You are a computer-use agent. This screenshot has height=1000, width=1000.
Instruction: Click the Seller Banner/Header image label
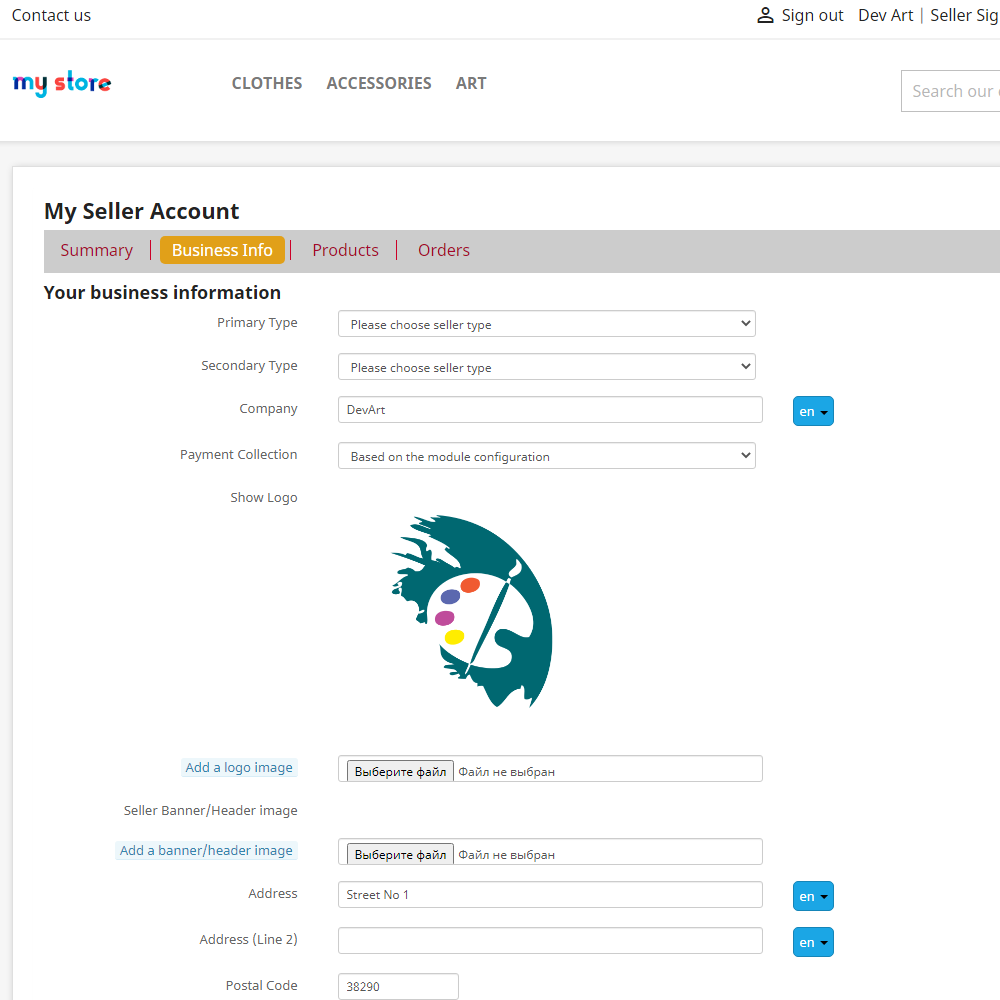pos(210,810)
